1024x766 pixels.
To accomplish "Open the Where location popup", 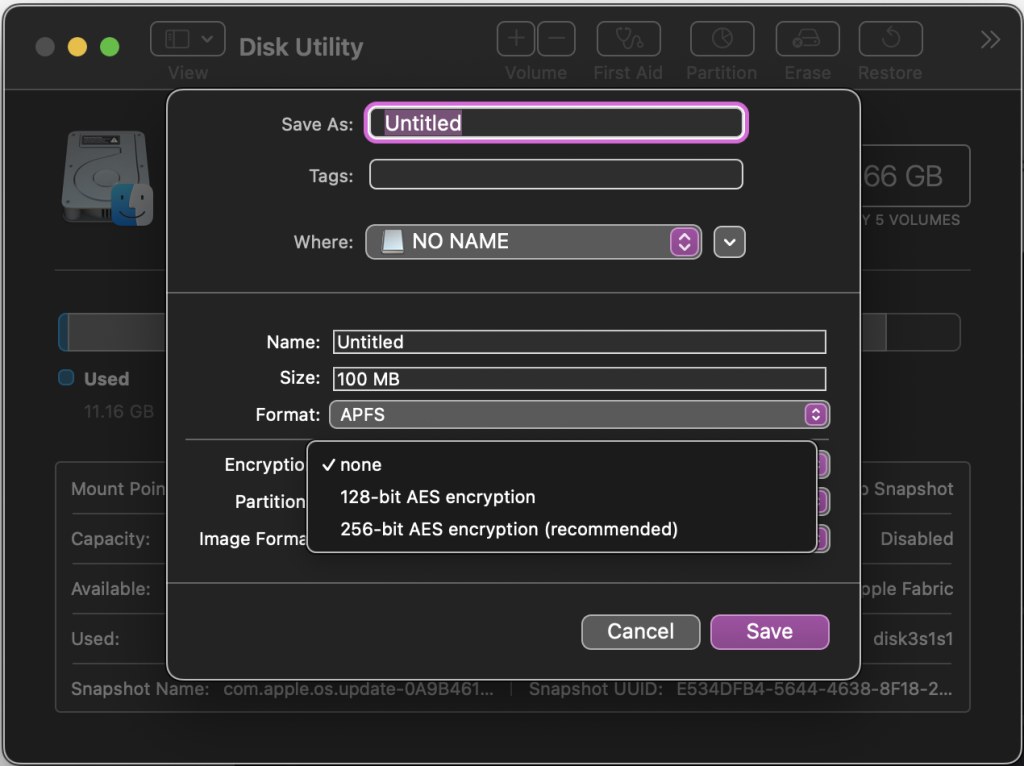I will click(x=533, y=242).
